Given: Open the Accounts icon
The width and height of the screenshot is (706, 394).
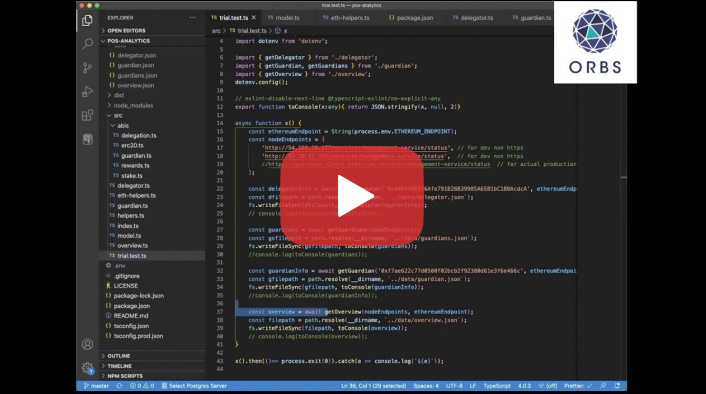Looking at the screenshot, I should [87, 344].
